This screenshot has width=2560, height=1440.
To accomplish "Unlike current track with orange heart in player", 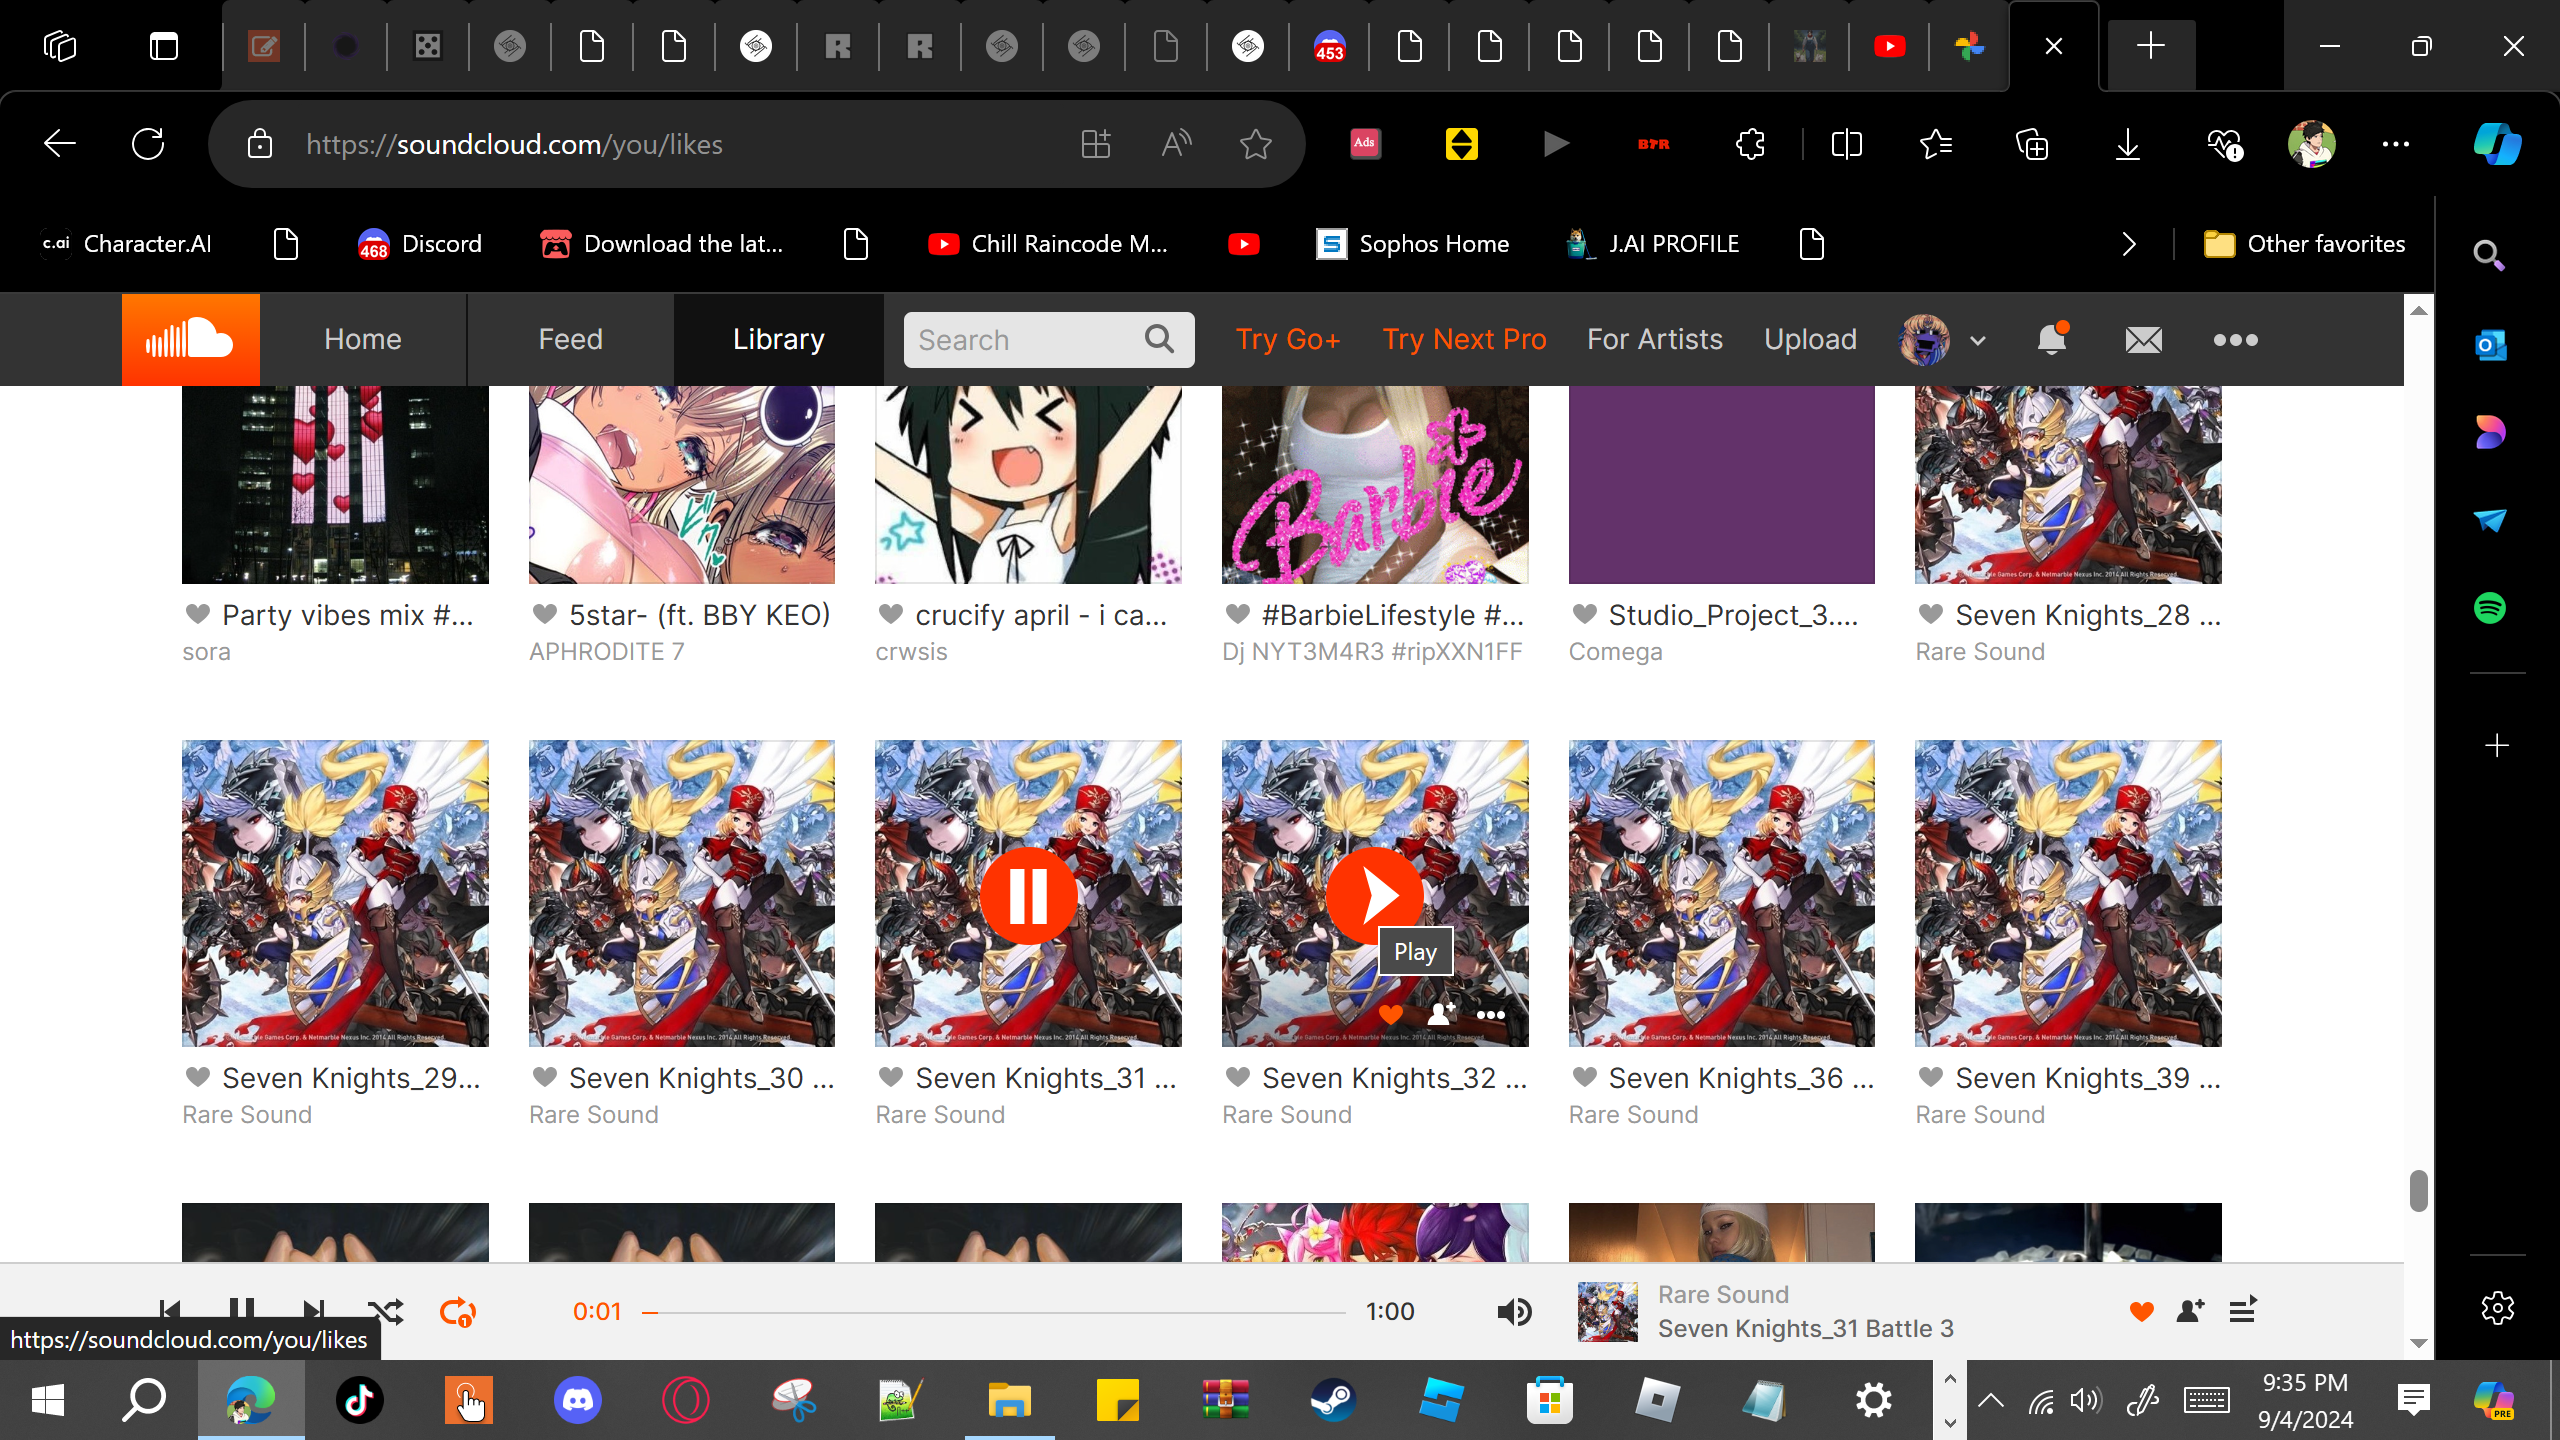I will coord(2141,1311).
